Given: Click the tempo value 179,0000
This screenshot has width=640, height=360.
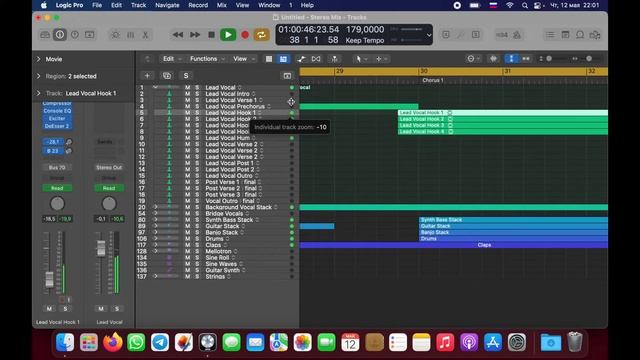Looking at the screenshot, I should [365, 30].
